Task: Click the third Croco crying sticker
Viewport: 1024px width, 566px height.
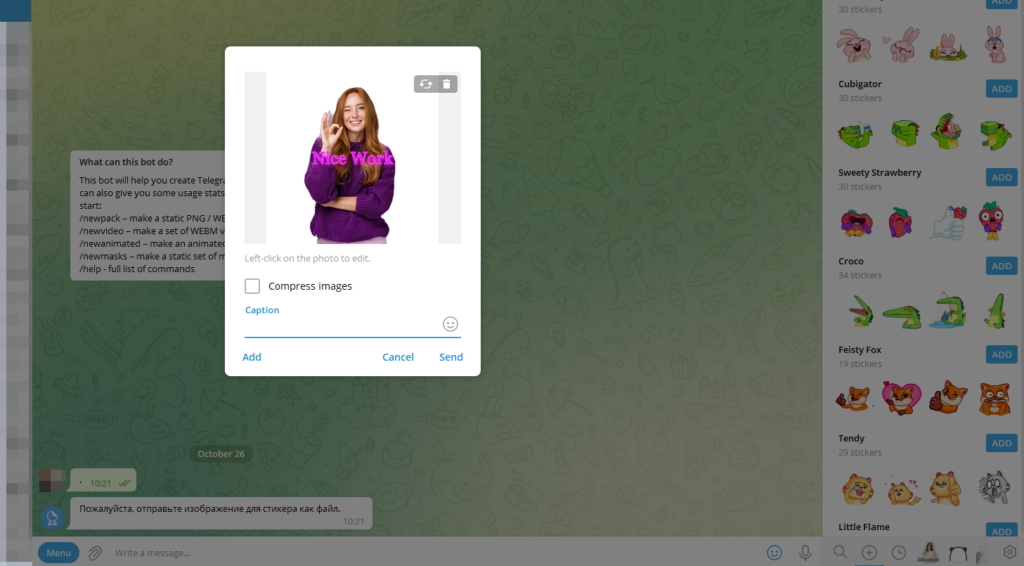Action: (948, 310)
